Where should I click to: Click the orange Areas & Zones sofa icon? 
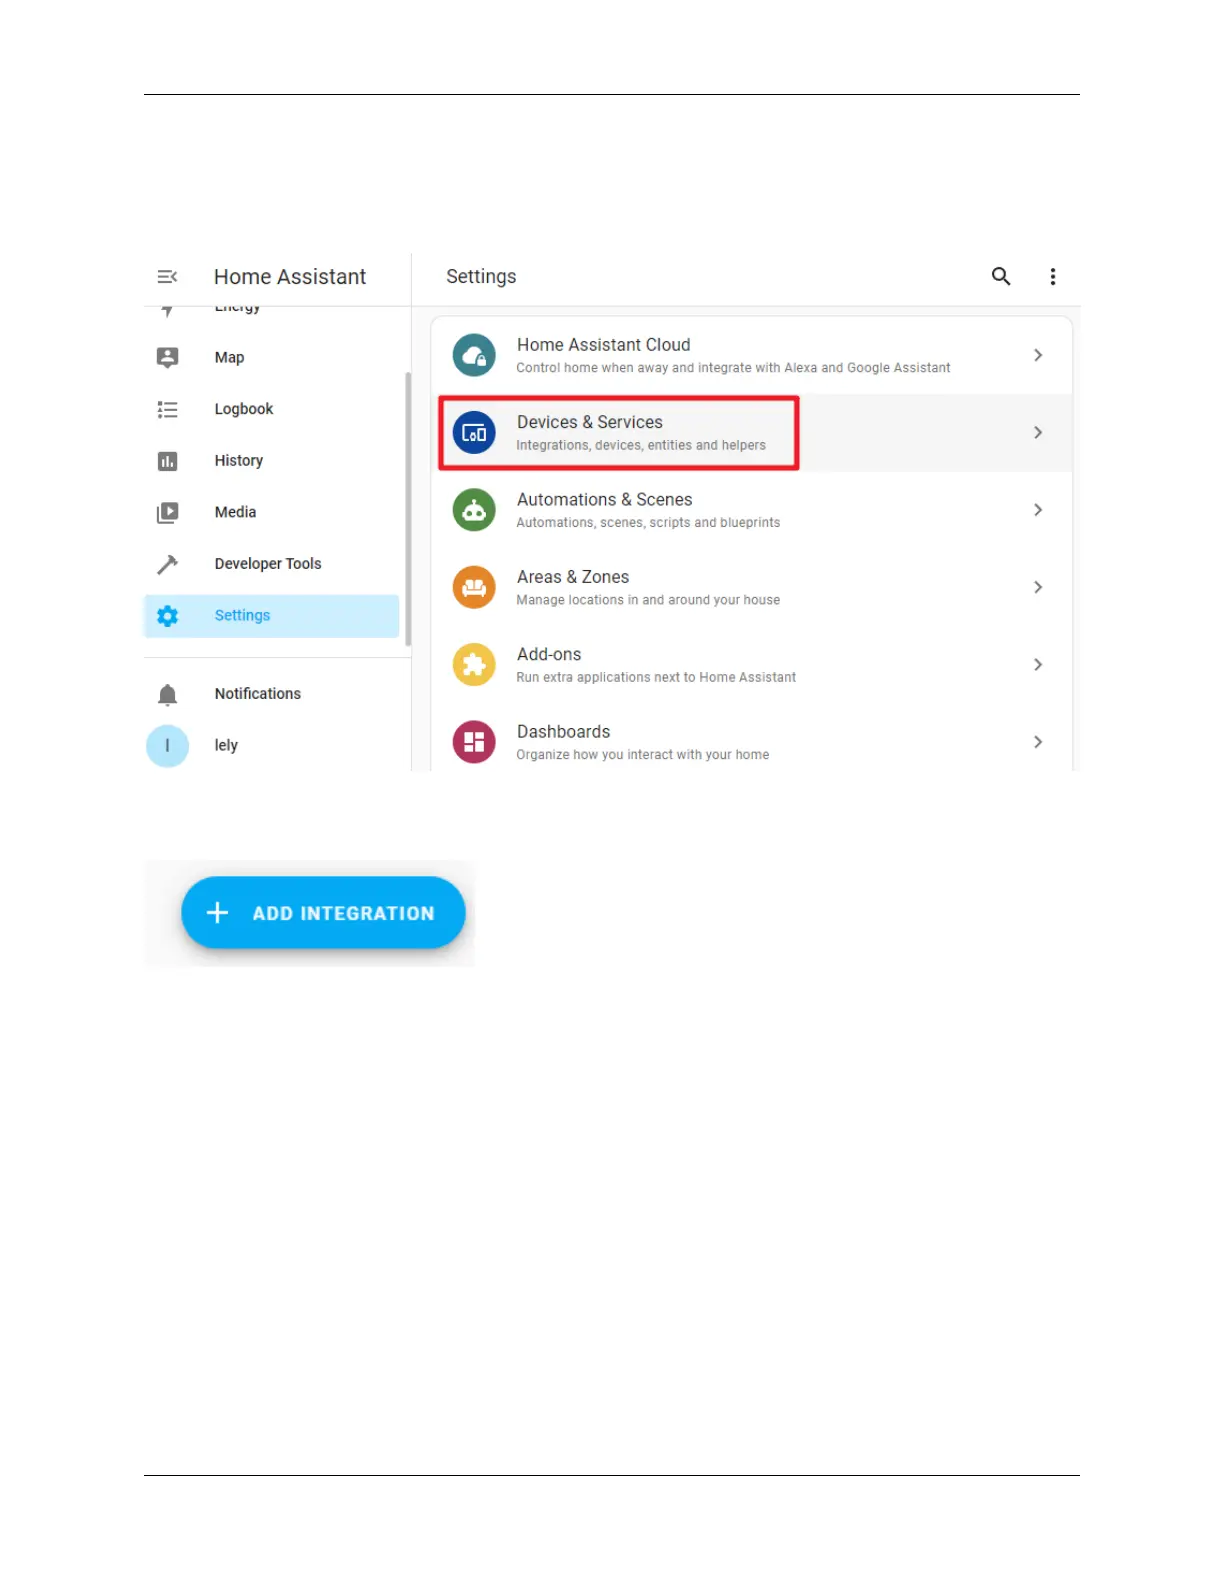(x=474, y=587)
